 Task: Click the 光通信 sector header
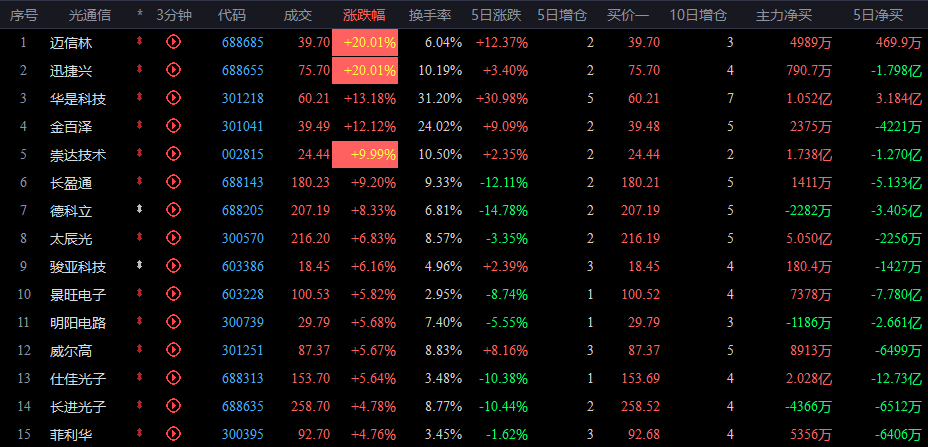point(89,15)
